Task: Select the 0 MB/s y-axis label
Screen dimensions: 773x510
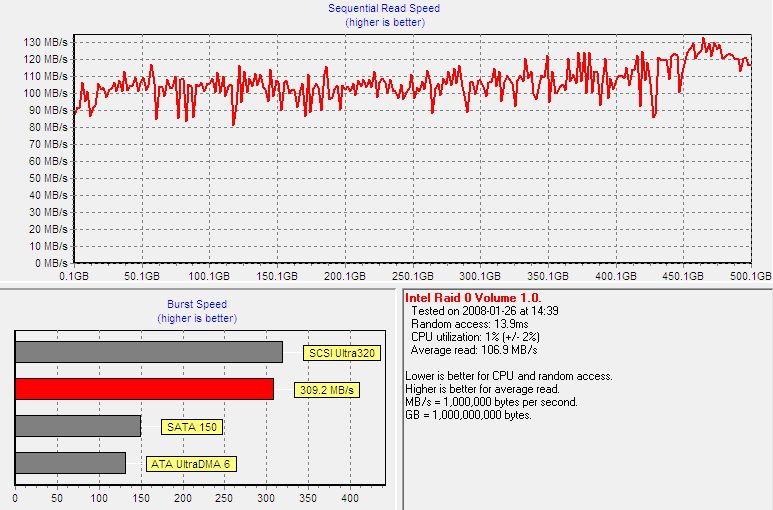Action: point(48,262)
